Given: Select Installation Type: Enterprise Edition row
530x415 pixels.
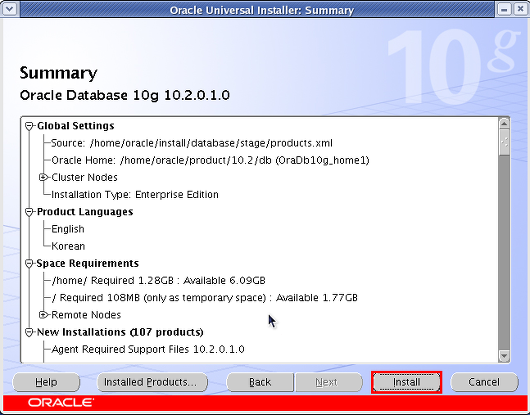Looking at the screenshot, I should (x=135, y=195).
